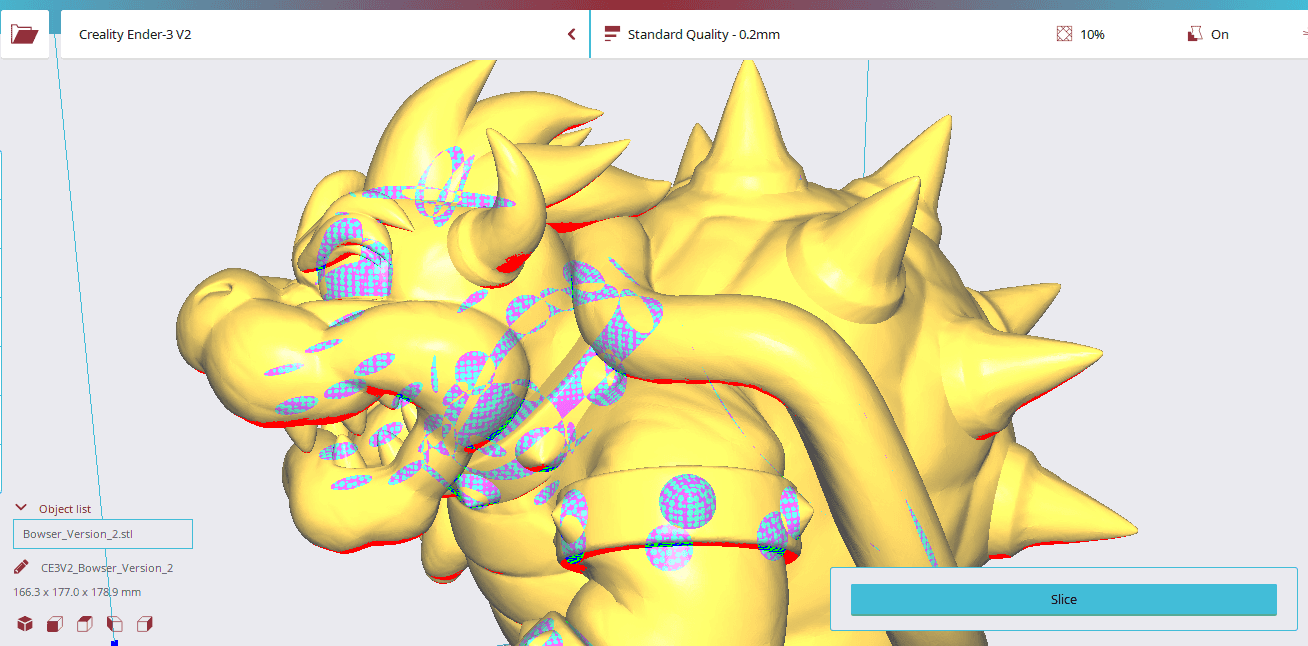Click the pencil icon to rename job
1308x646 pixels.
(21, 567)
